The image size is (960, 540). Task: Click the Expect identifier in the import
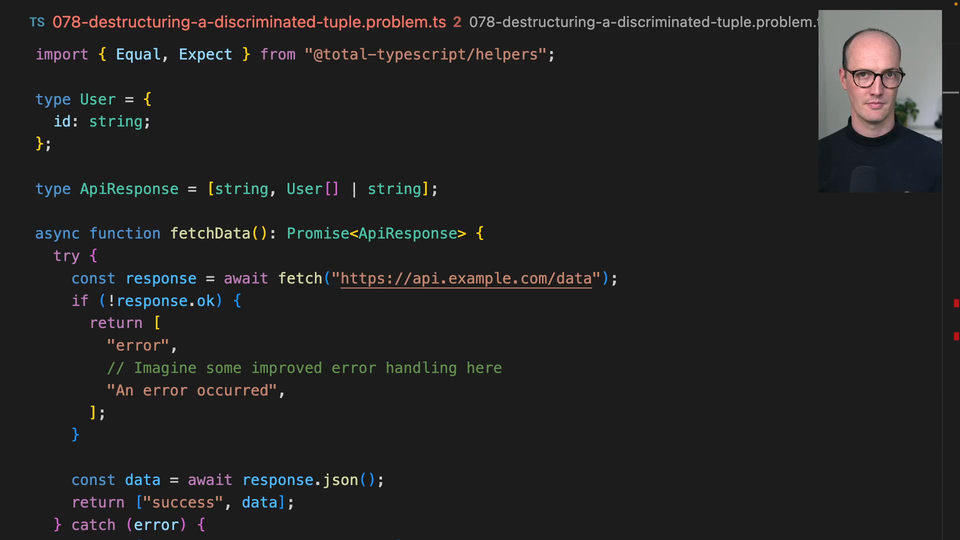click(205, 54)
